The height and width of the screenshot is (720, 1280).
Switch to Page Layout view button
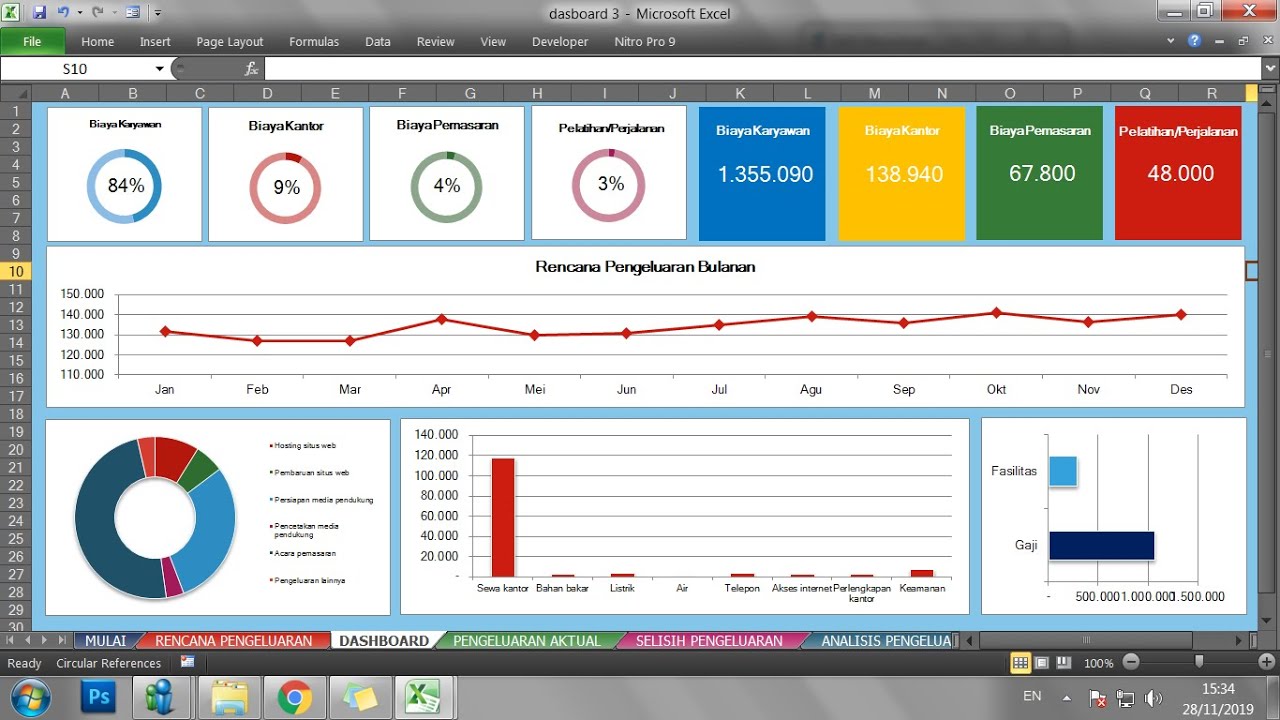(1042, 662)
